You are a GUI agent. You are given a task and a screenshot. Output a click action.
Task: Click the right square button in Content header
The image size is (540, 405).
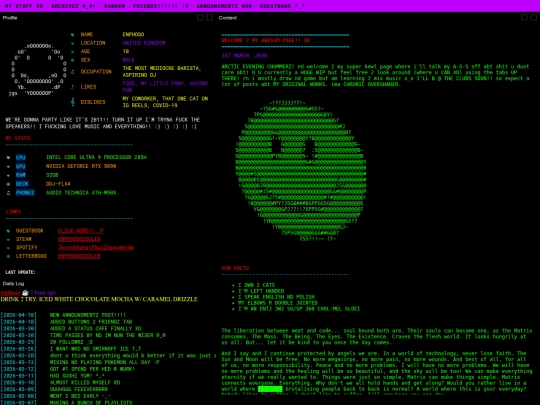pyautogui.click(x=533, y=18)
